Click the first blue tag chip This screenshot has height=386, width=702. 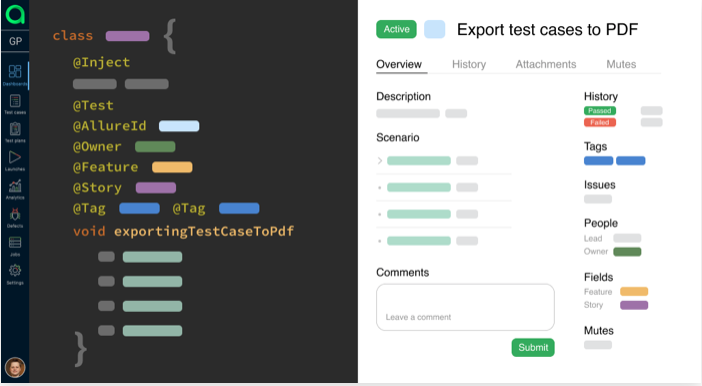tap(598, 161)
